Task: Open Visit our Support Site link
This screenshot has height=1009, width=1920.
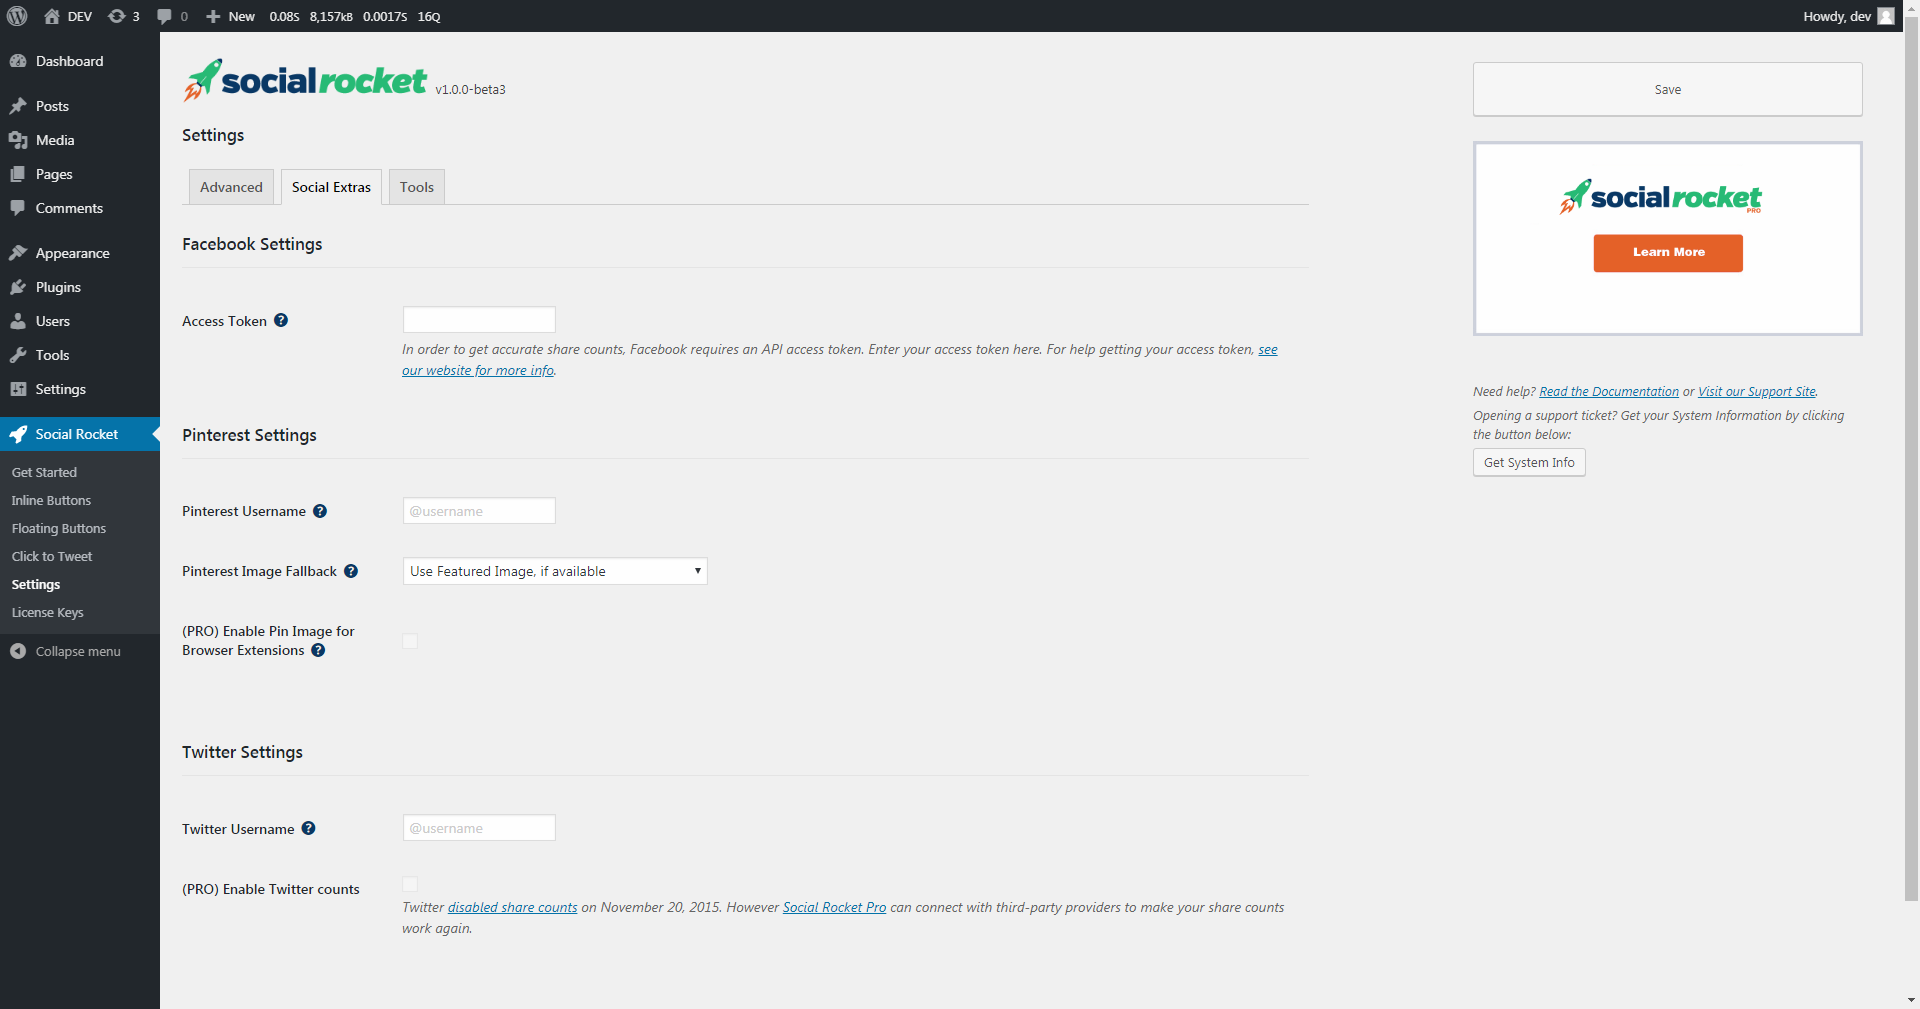Action: (x=1757, y=391)
